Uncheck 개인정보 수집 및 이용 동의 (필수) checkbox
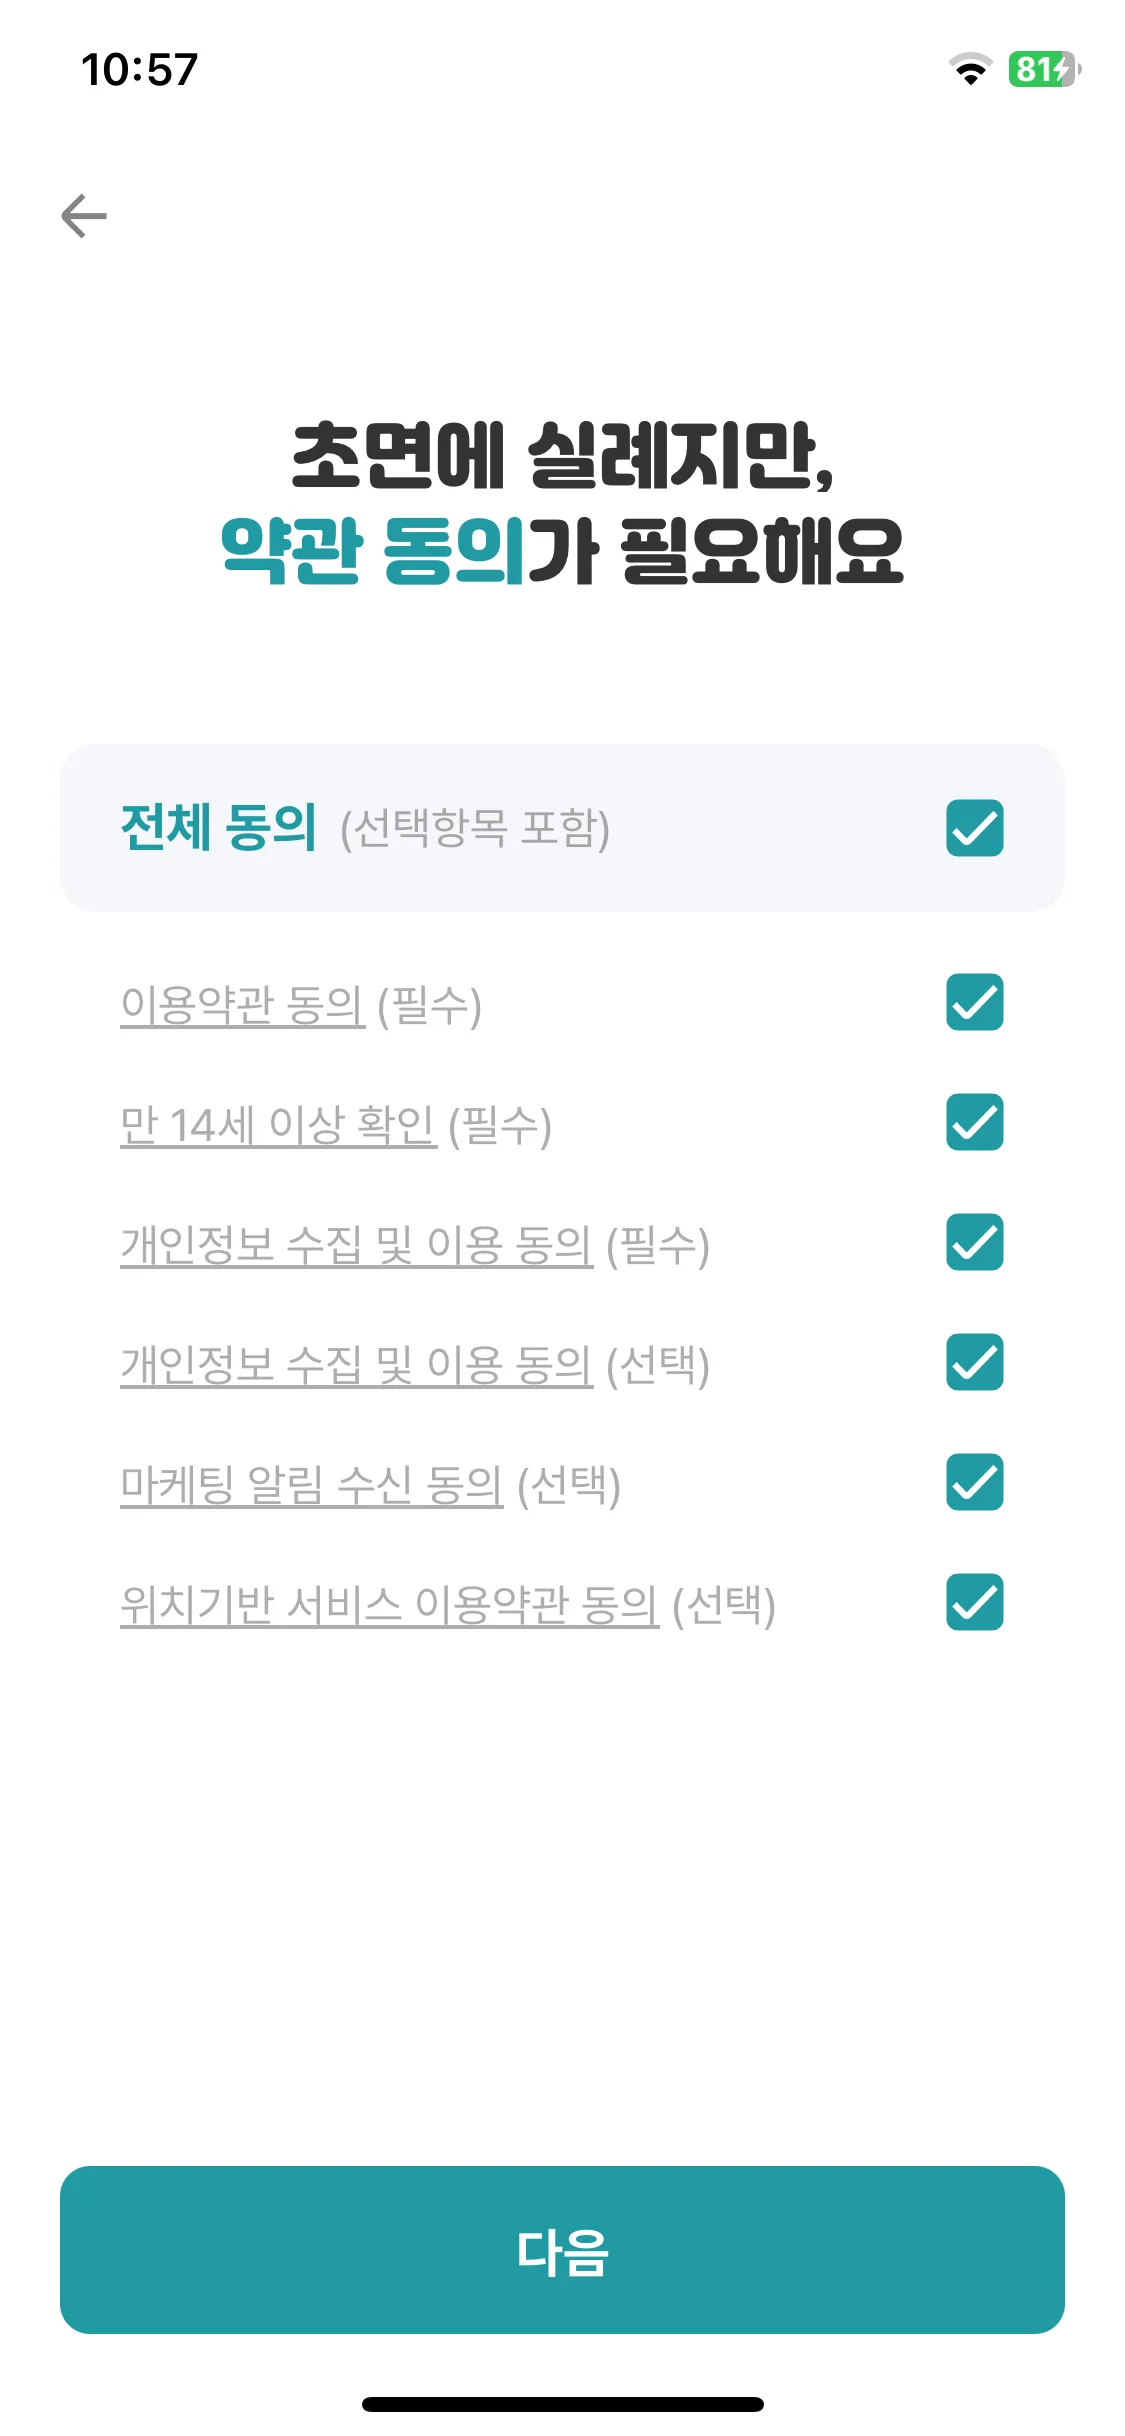The height and width of the screenshot is (2436, 1125). pyautogui.click(x=975, y=1242)
